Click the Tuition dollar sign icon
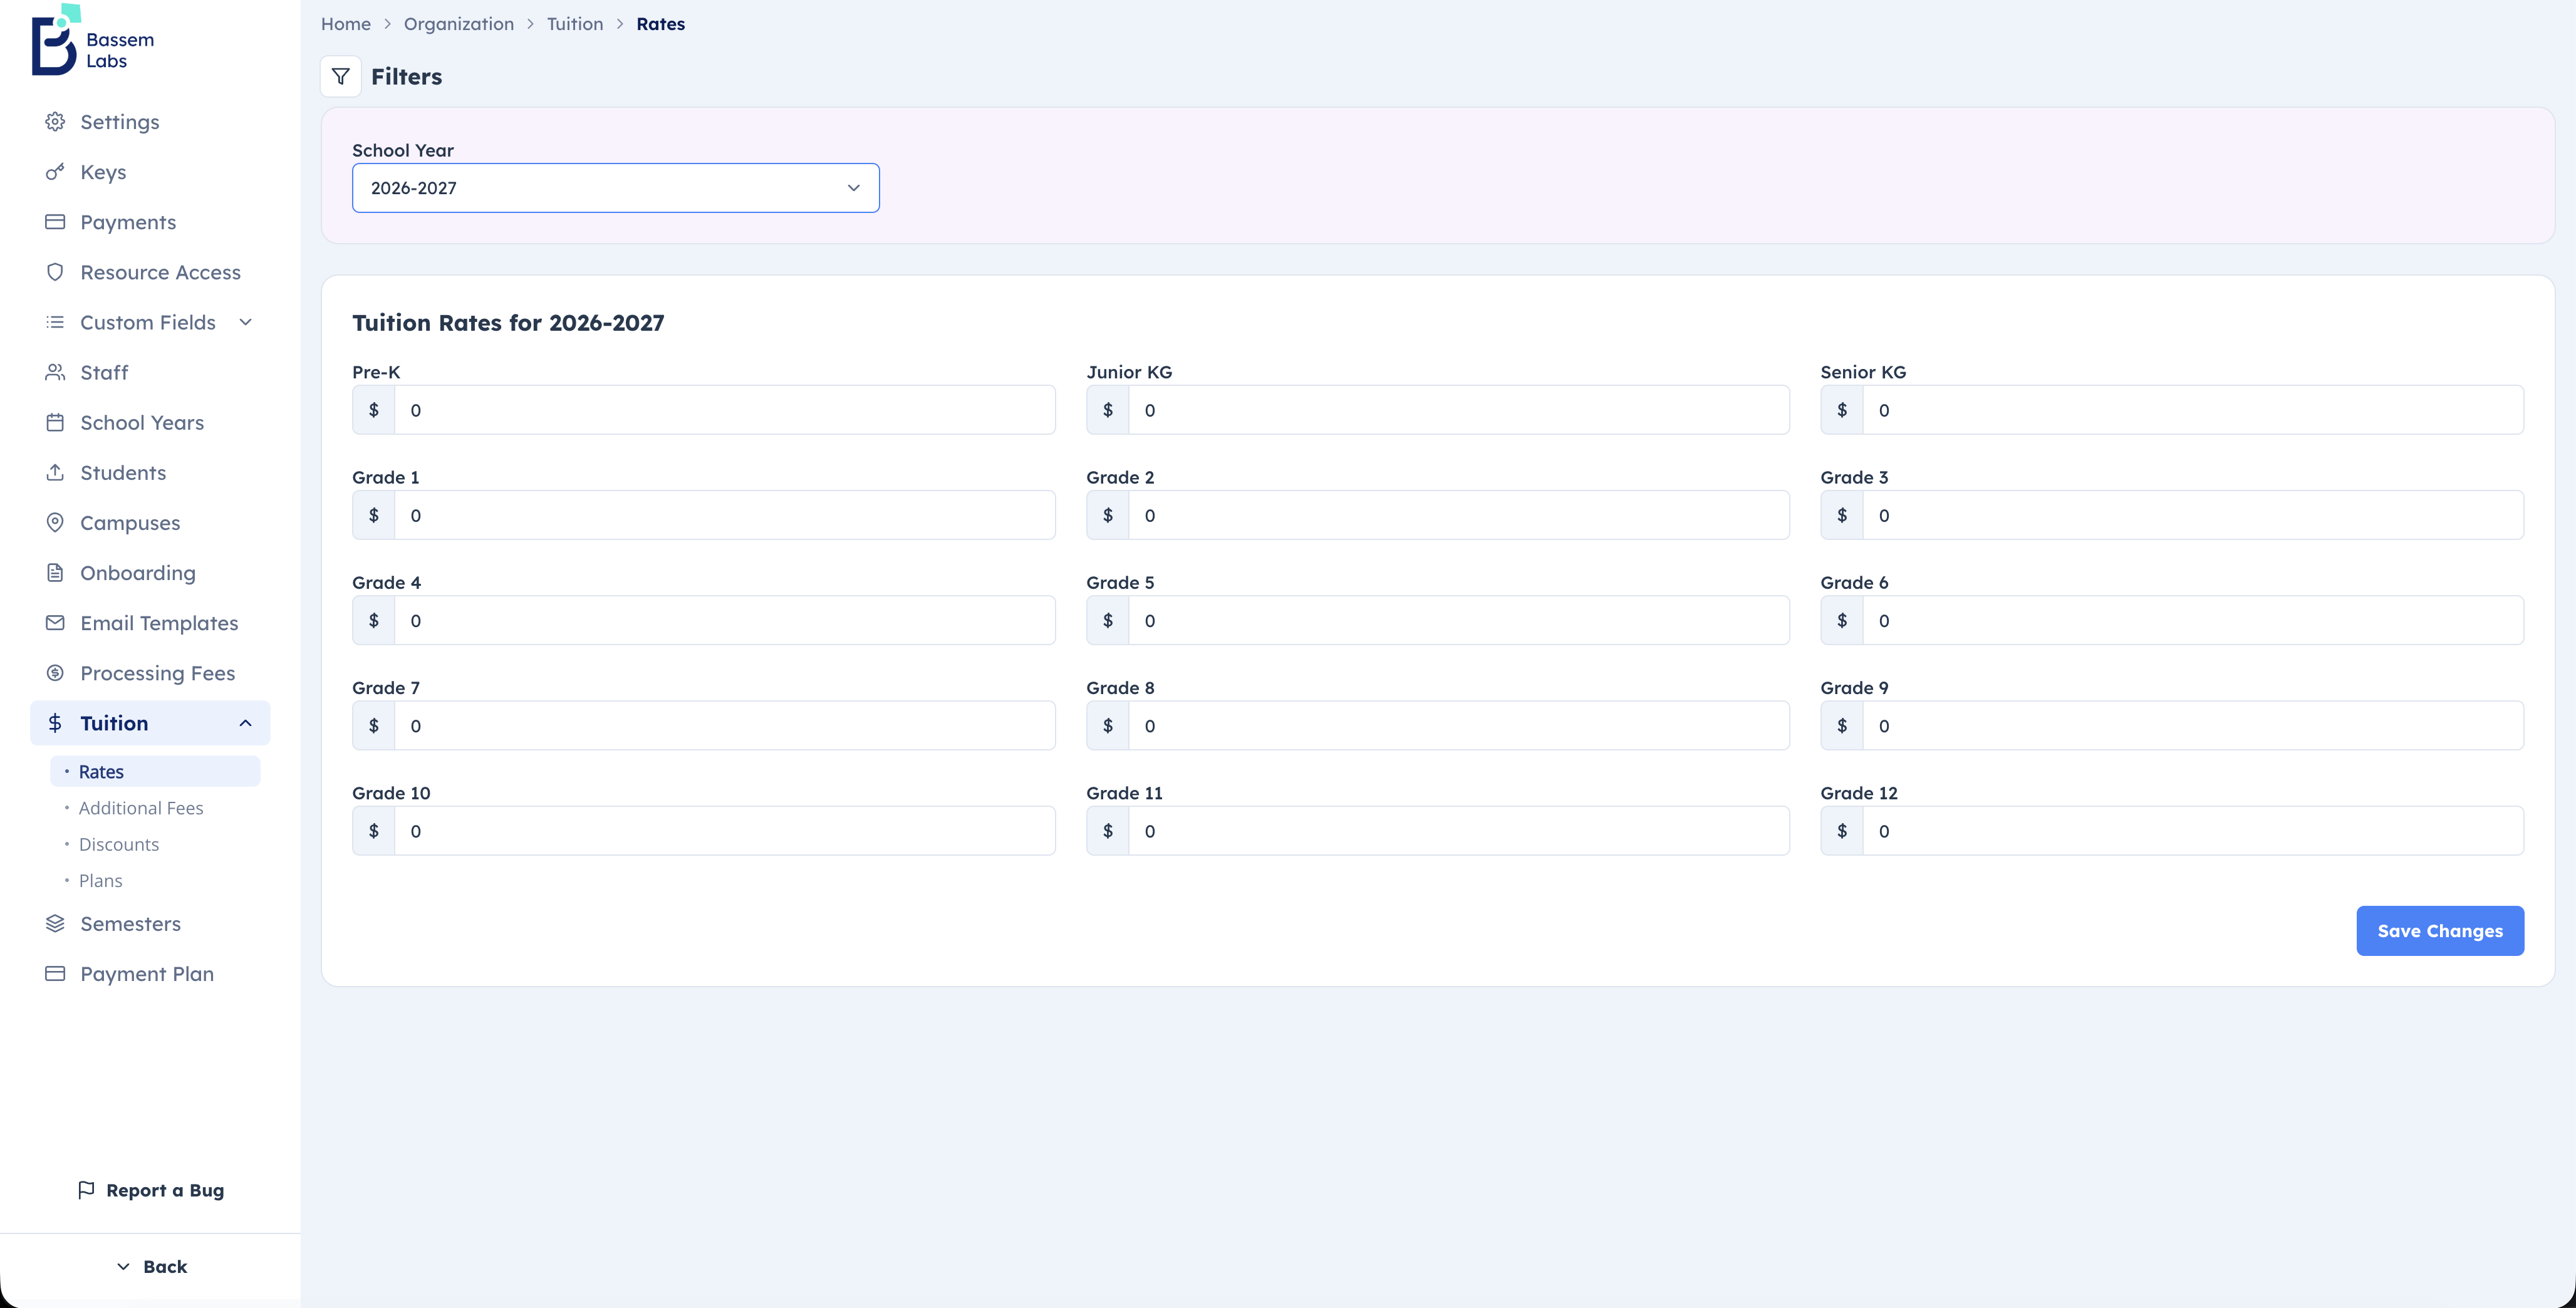This screenshot has width=2576, height=1308. point(55,722)
